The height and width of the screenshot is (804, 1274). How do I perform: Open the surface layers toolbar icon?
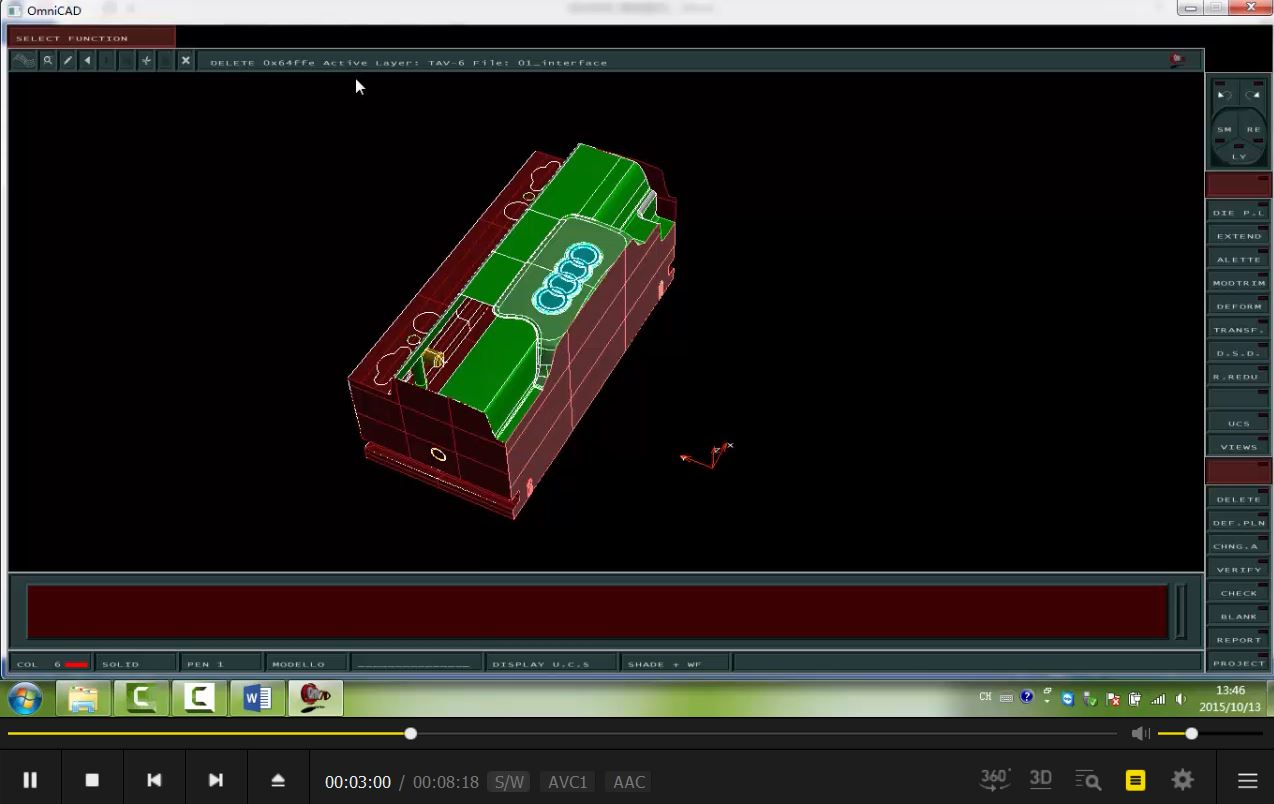click(x=24, y=61)
